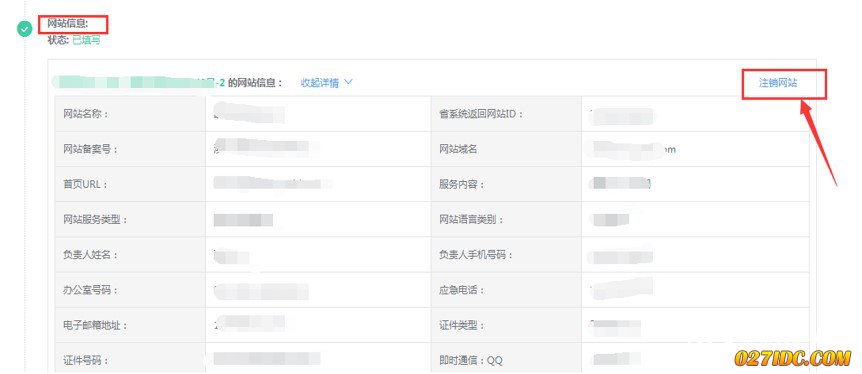
Task: Collapse details via 收起详情 chevron
Action: click(348, 82)
